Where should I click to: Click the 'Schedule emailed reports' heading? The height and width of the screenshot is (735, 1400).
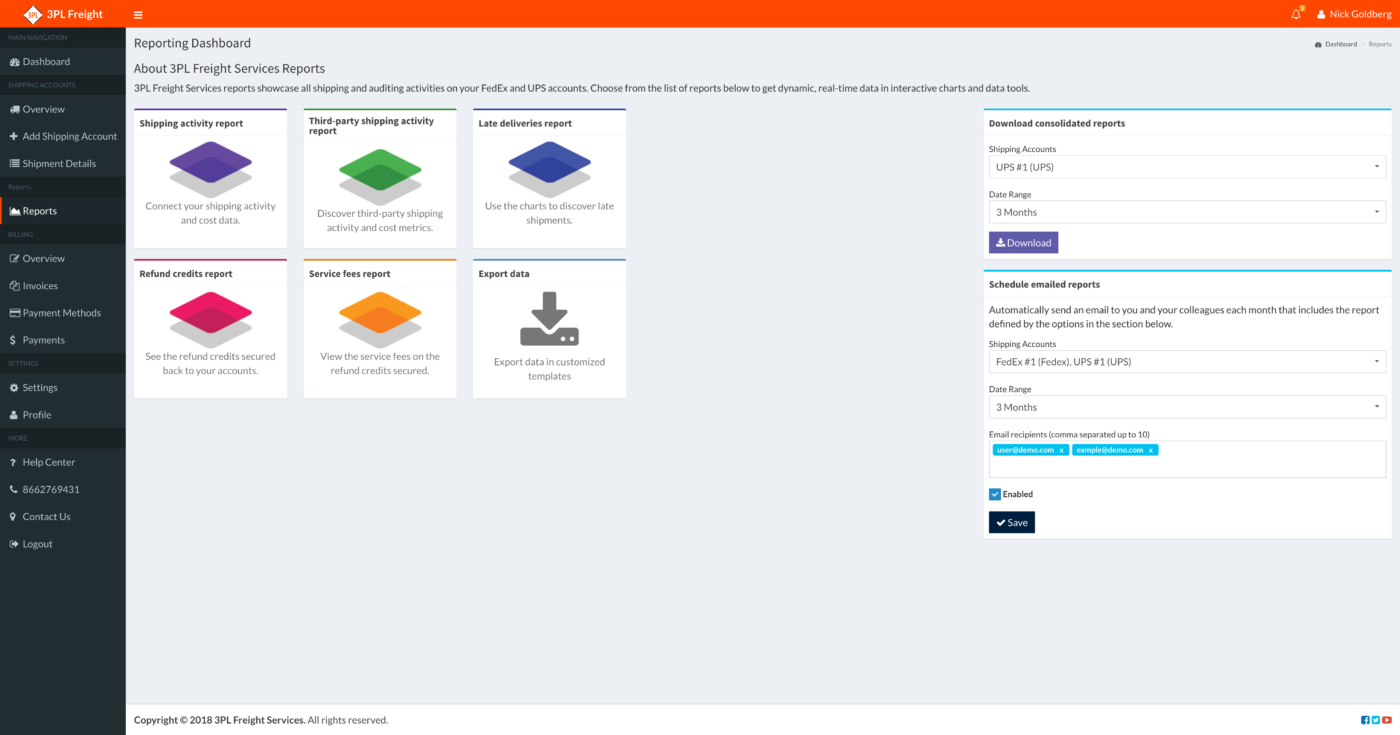point(1045,284)
